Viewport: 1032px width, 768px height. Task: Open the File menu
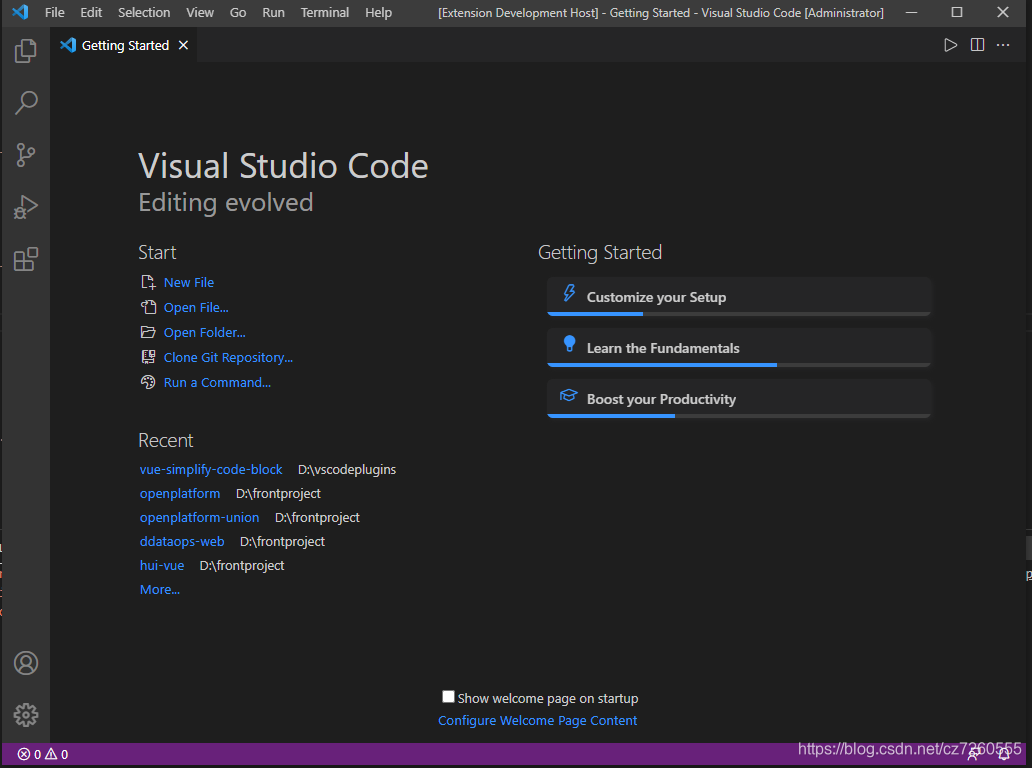click(x=55, y=13)
